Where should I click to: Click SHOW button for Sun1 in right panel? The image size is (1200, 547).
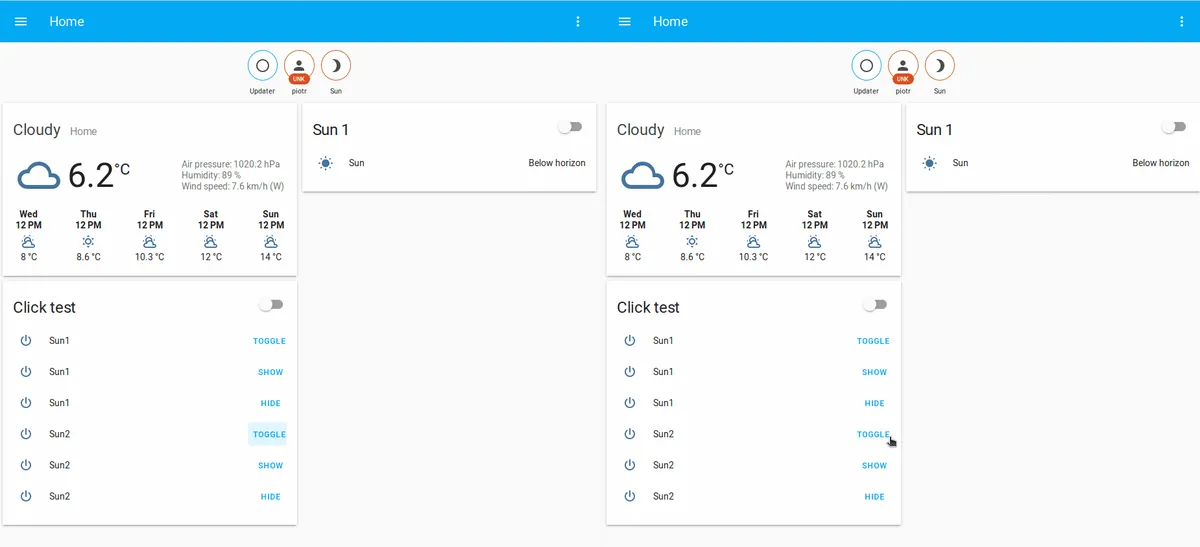(875, 372)
